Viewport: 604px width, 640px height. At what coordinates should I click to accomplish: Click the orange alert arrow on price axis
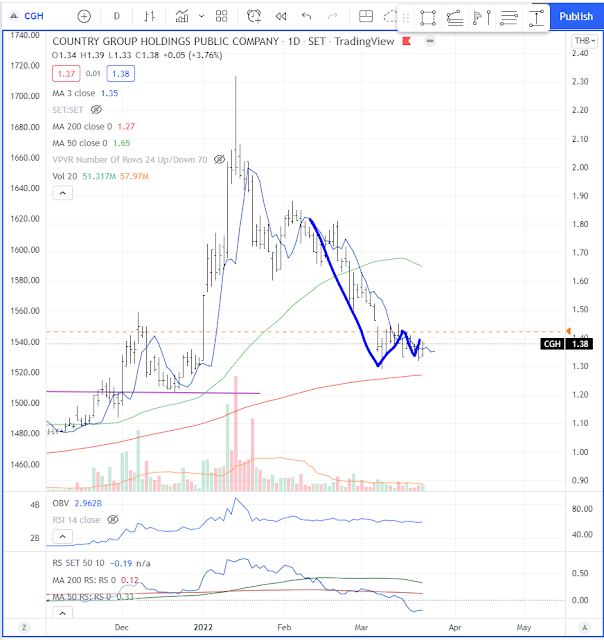[568, 331]
